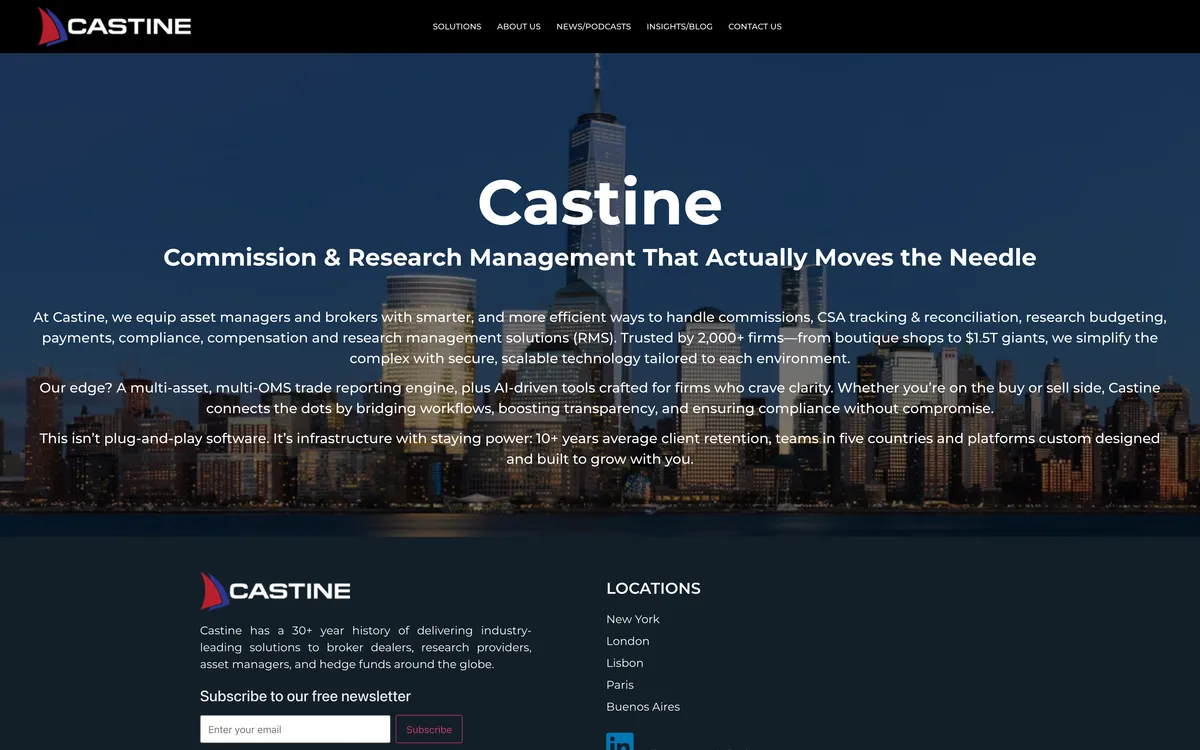The width and height of the screenshot is (1200, 750).
Task: Go to News/Podcasts page
Action: (594, 27)
